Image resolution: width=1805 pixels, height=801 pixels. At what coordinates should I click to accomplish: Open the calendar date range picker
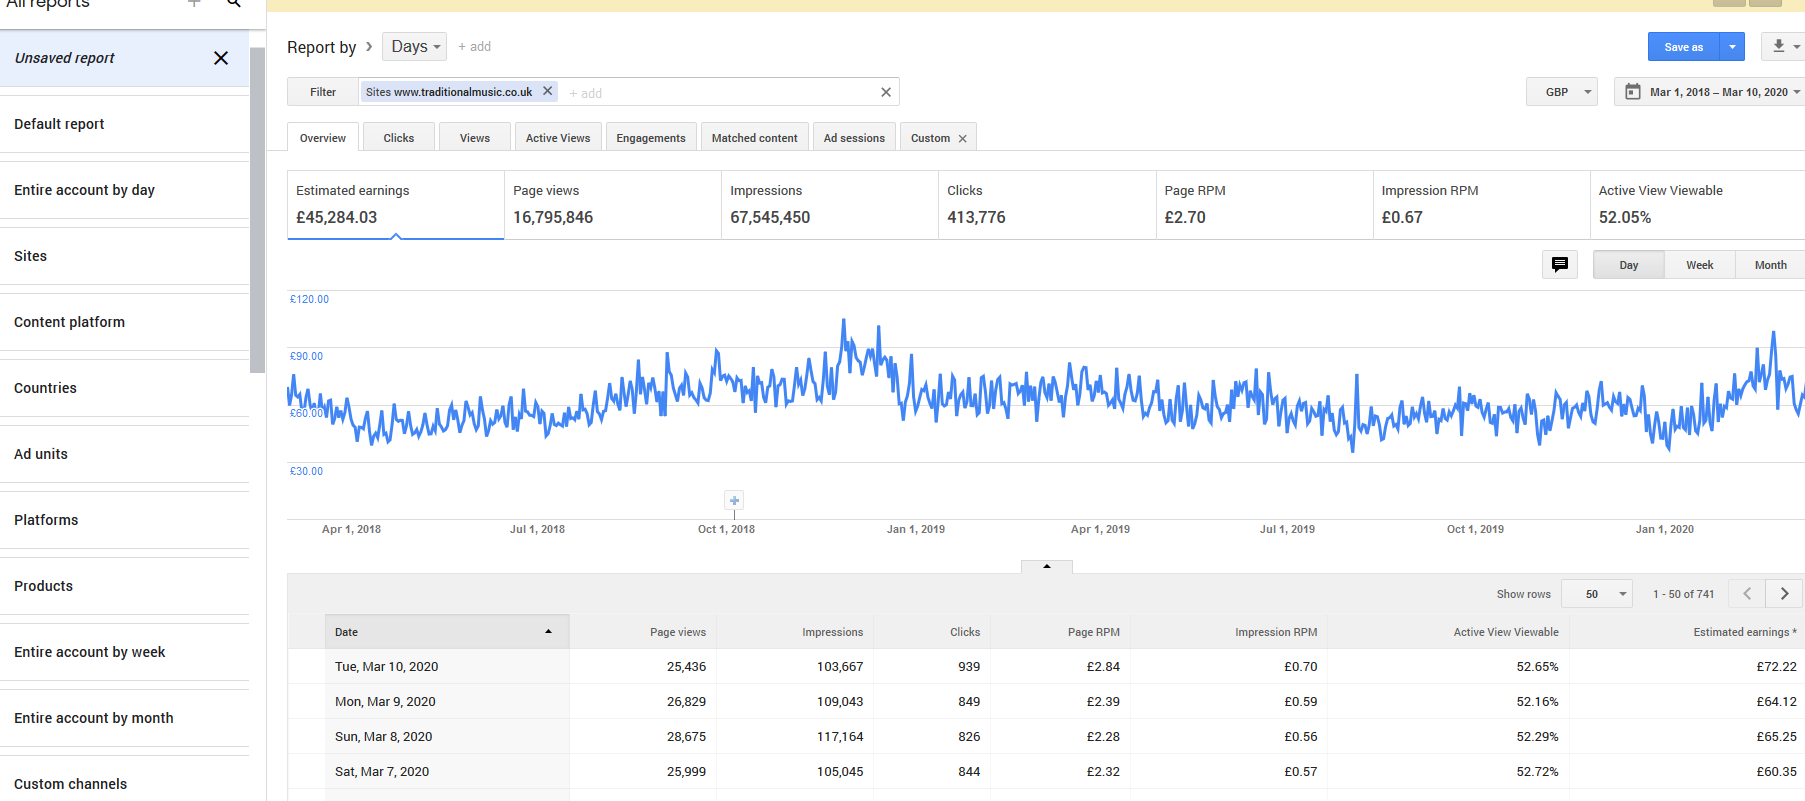(x=1633, y=92)
